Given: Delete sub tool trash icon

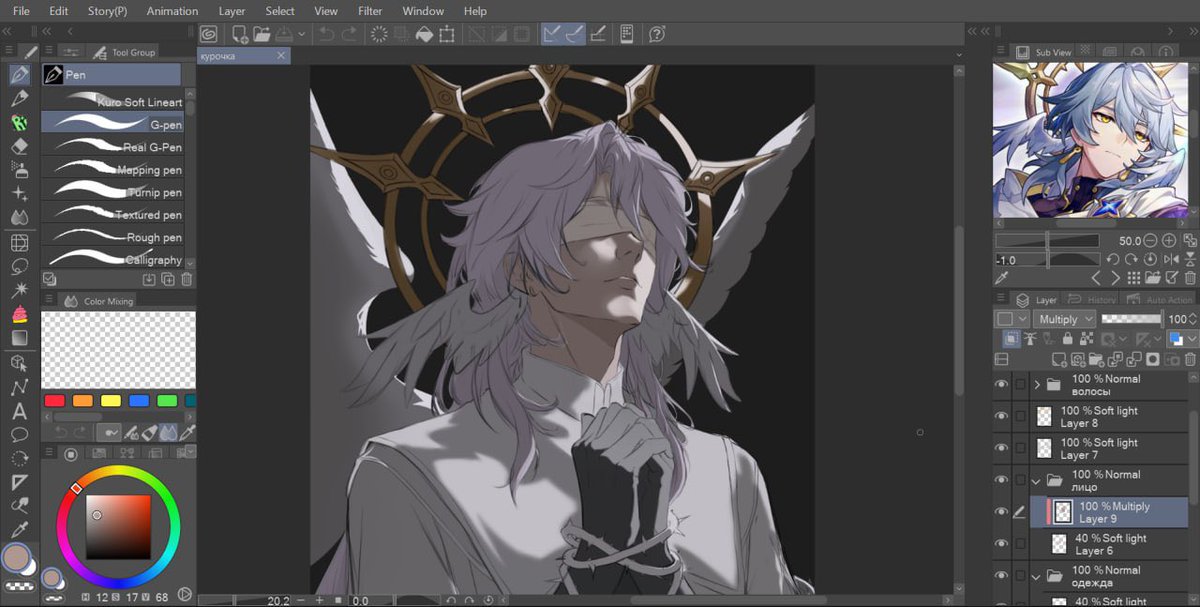Looking at the screenshot, I should pos(187,280).
